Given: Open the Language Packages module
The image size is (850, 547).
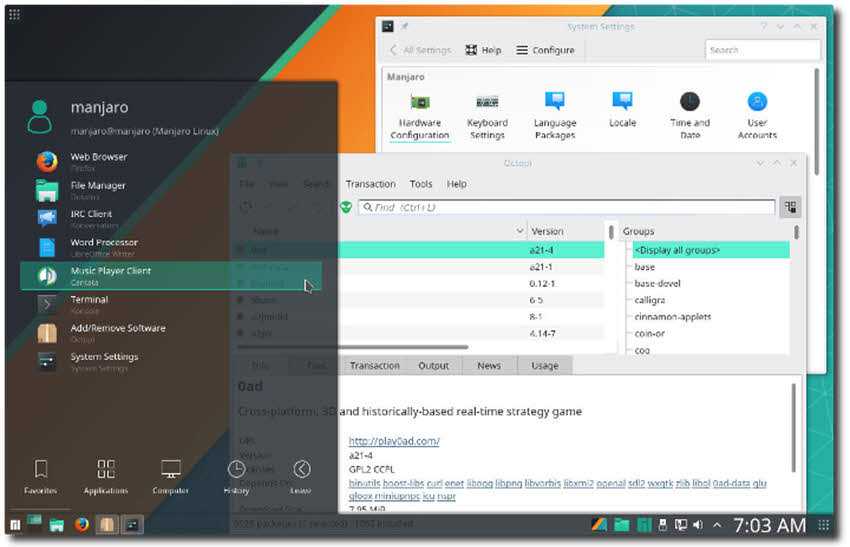Looking at the screenshot, I should pos(554,115).
